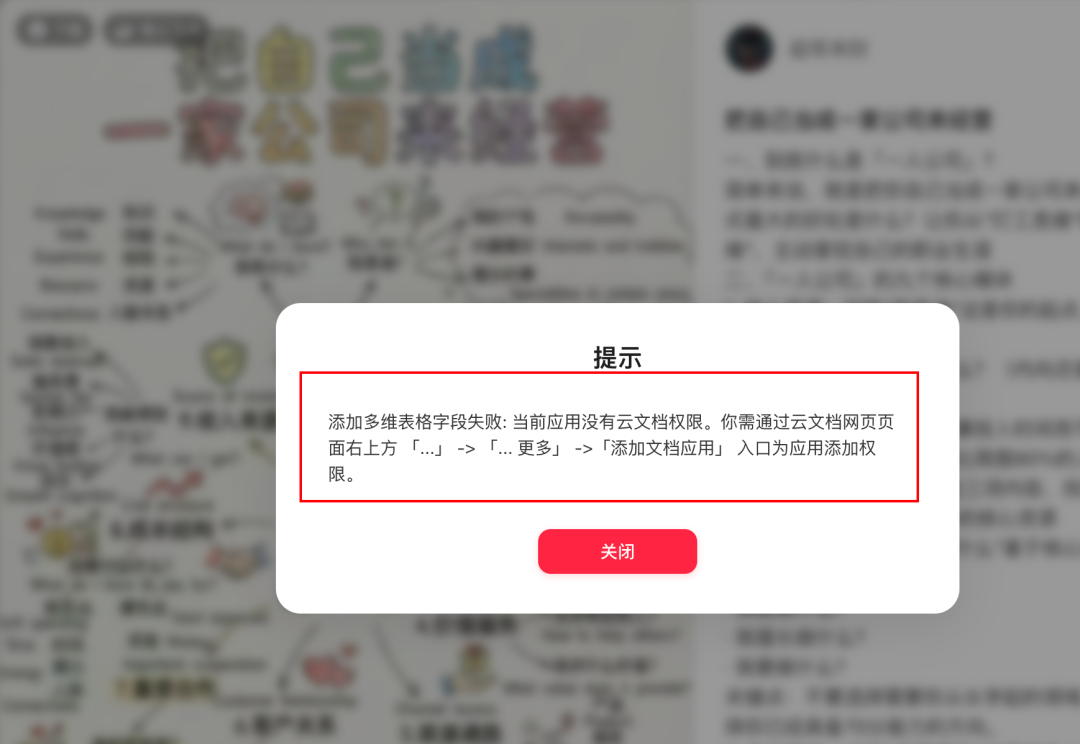Click the blurred red illustration near bottom
The image size is (1080, 744).
329,665
